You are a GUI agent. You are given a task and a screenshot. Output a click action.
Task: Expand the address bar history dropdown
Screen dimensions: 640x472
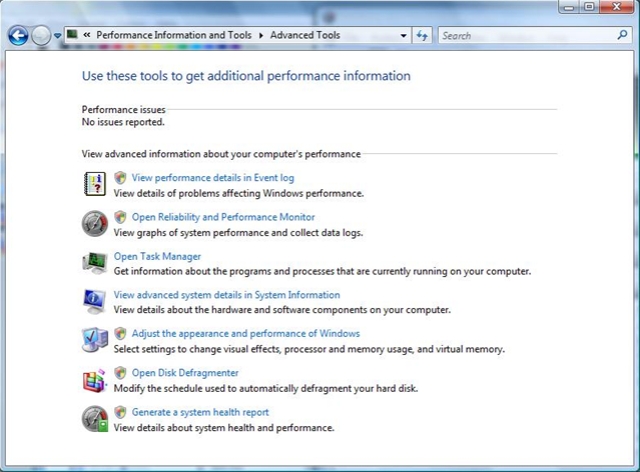(403, 36)
